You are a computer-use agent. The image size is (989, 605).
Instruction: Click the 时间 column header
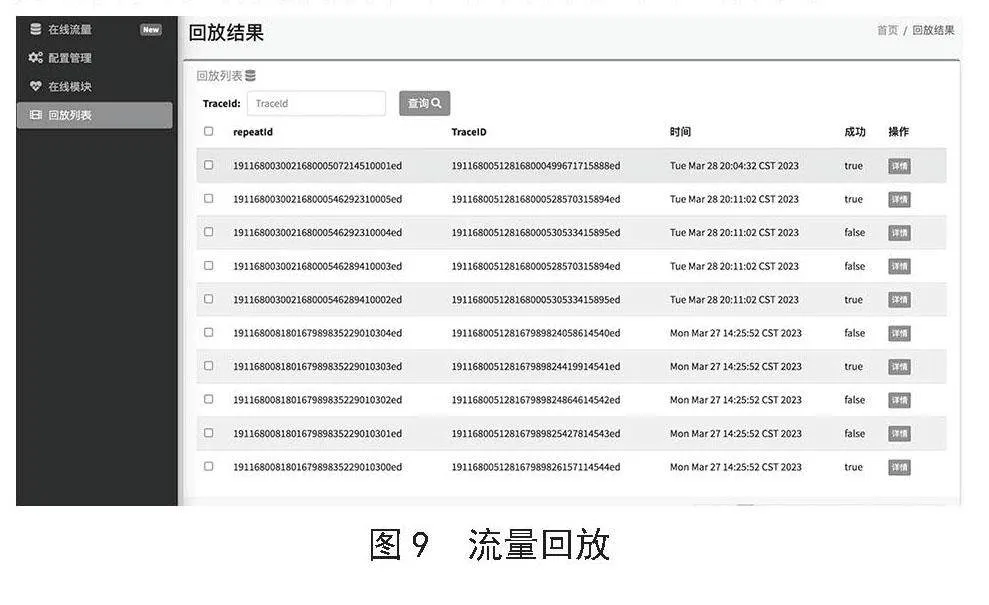(680, 132)
